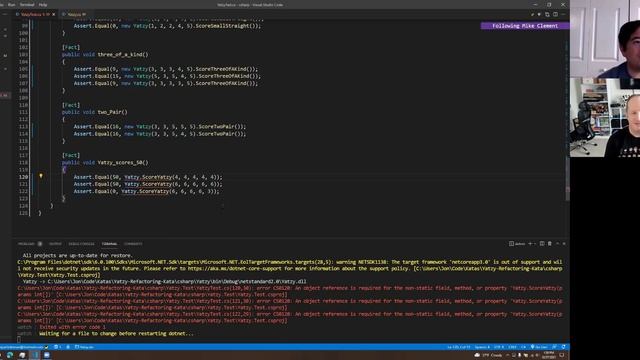This screenshot has height=360, width=640.
Task: Click the notifications bell in status bar
Action: (x=564, y=347)
